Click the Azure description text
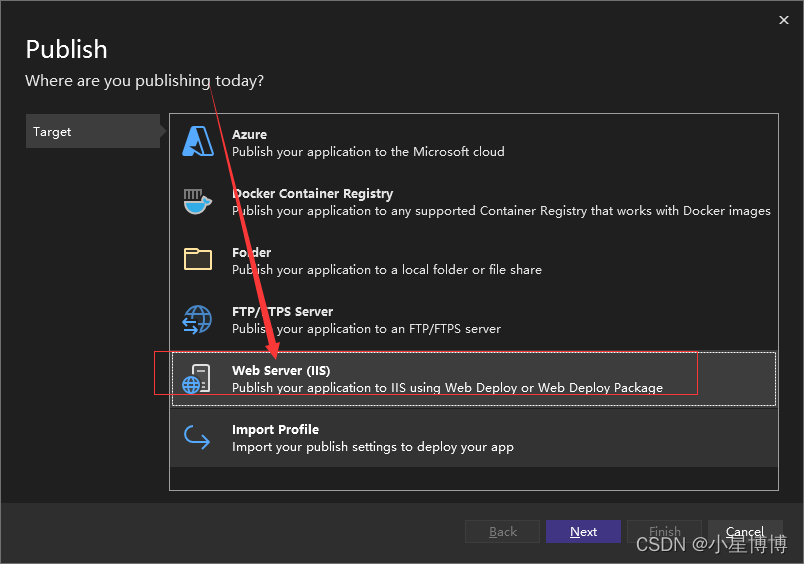Viewport: 804px width, 564px height. tap(368, 152)
